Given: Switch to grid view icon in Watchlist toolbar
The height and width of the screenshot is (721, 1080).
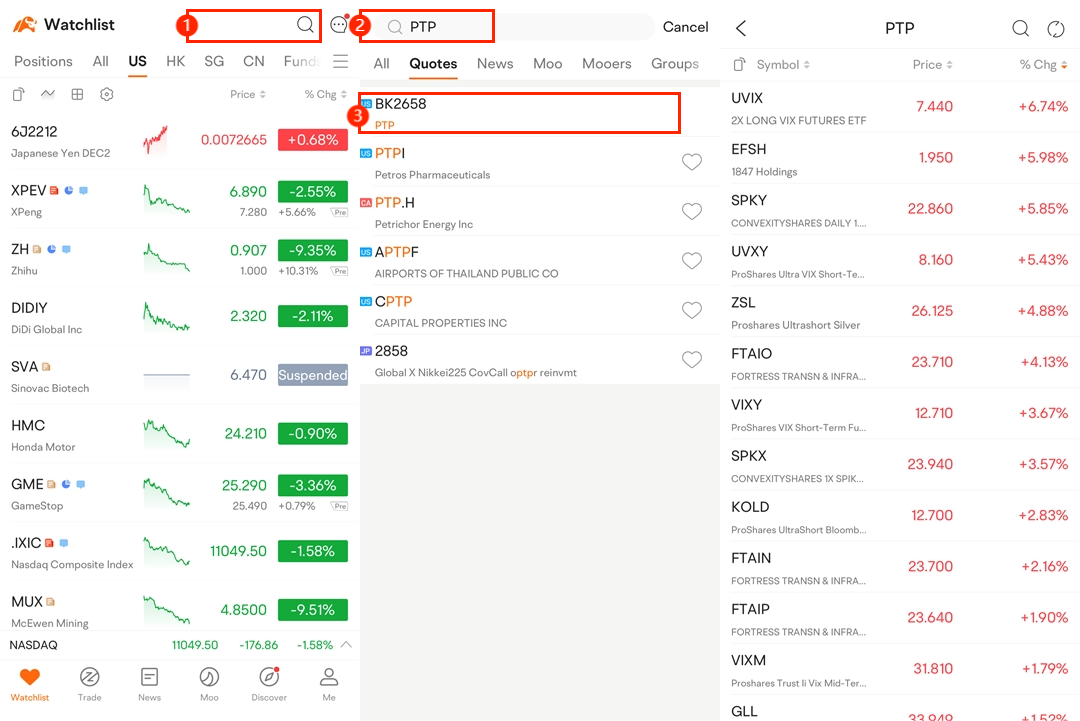Looking at the screenshot, I should pyautogui.click(x=77, y=94).
